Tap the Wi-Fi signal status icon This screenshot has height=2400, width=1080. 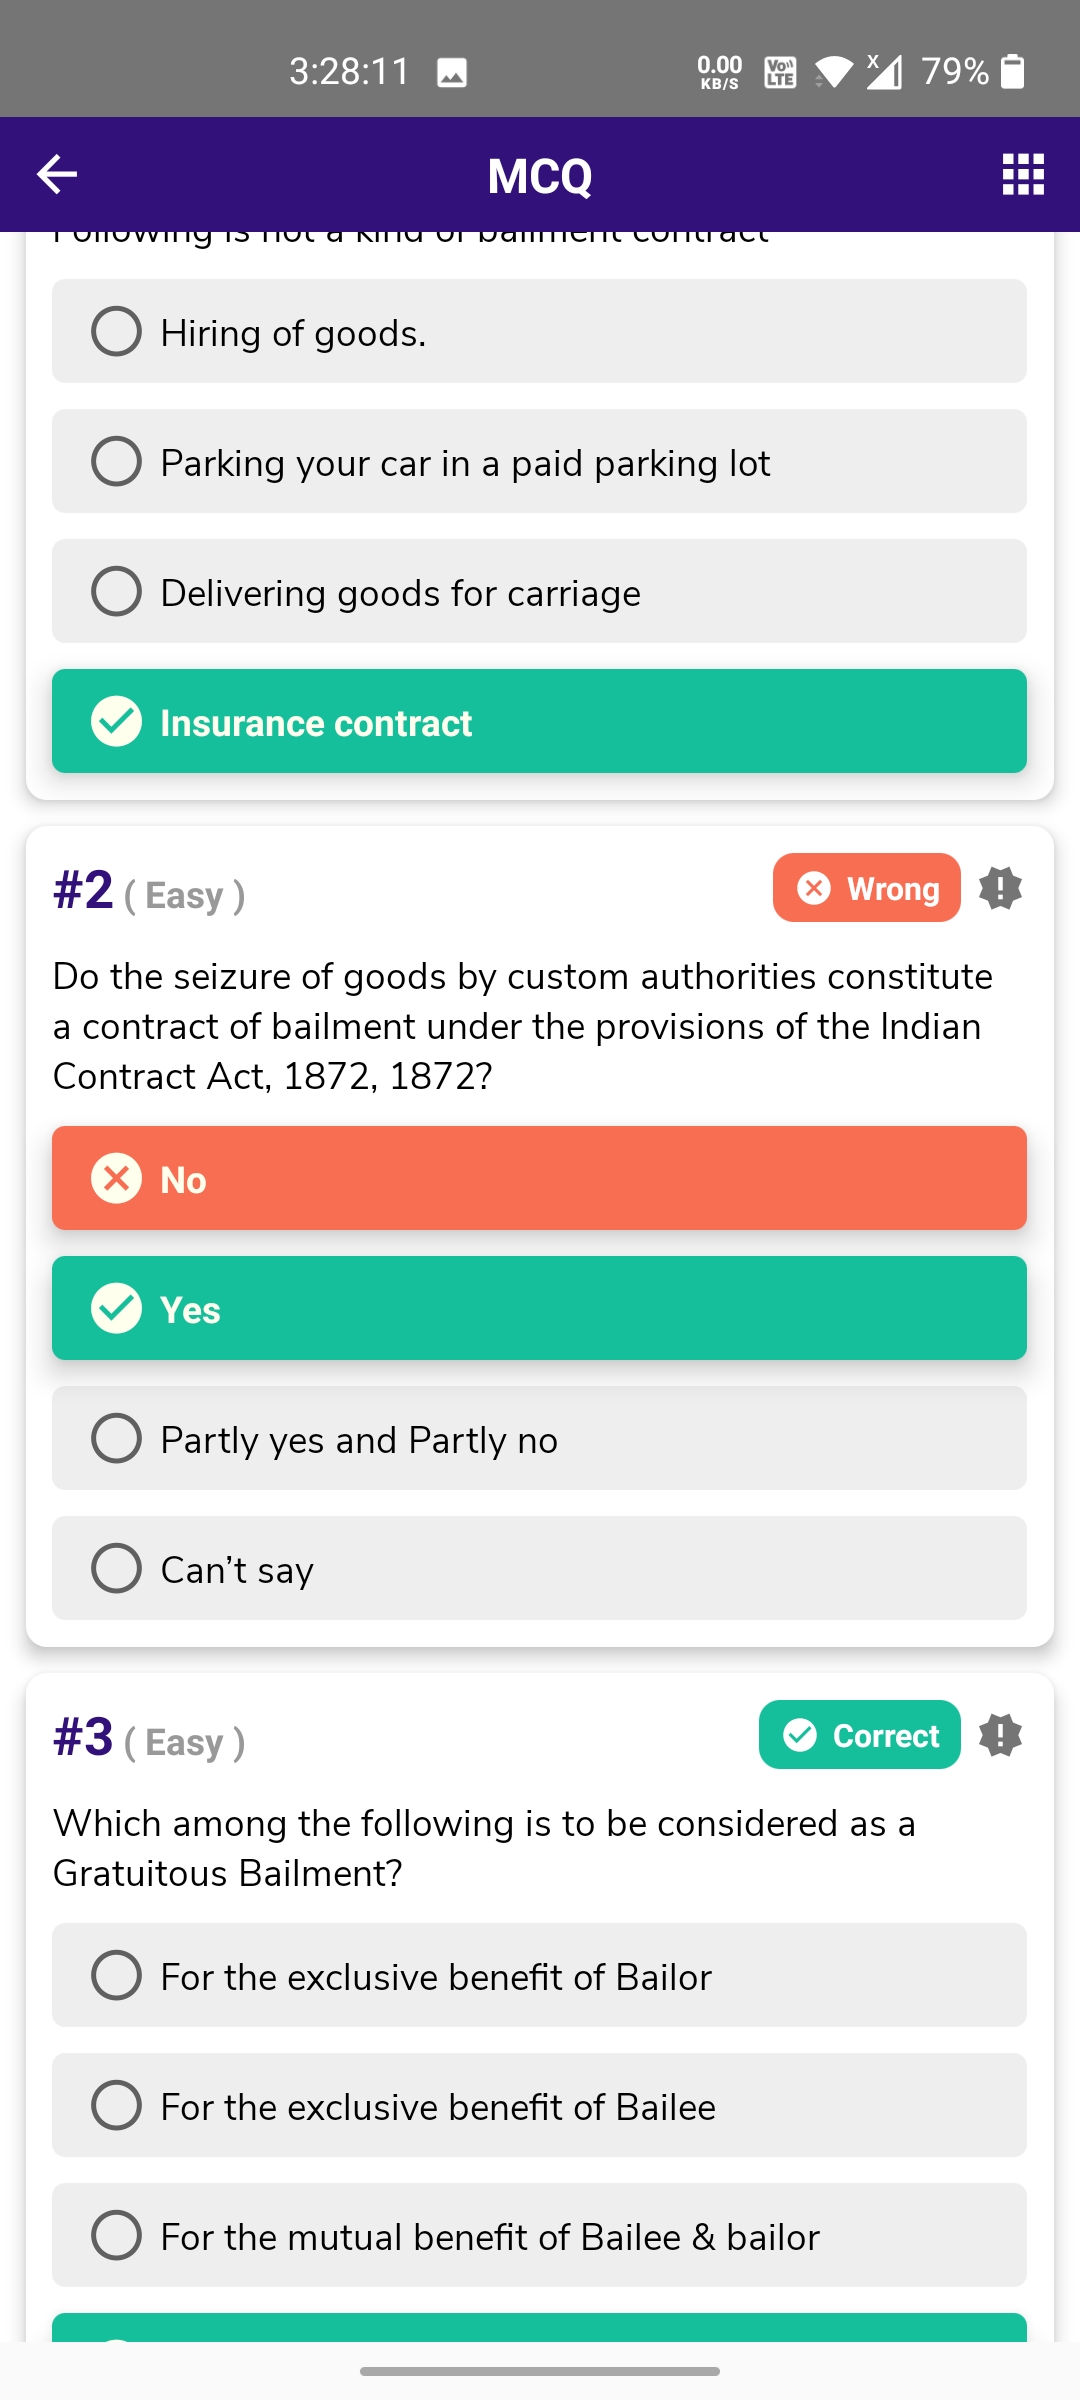tap(833, 72)
